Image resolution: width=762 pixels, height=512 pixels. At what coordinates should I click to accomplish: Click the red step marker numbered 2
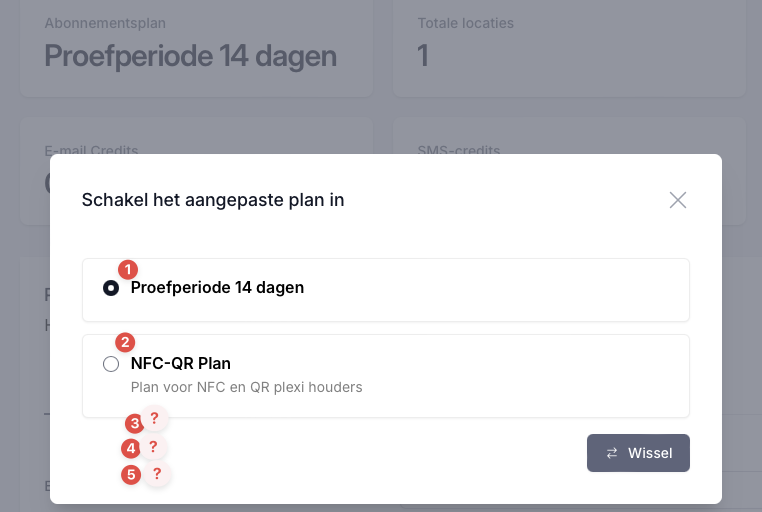coord(126,341)
